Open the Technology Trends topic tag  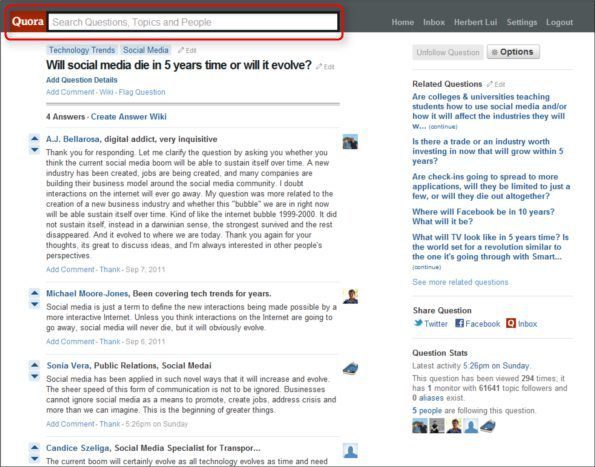click(82, 50)
